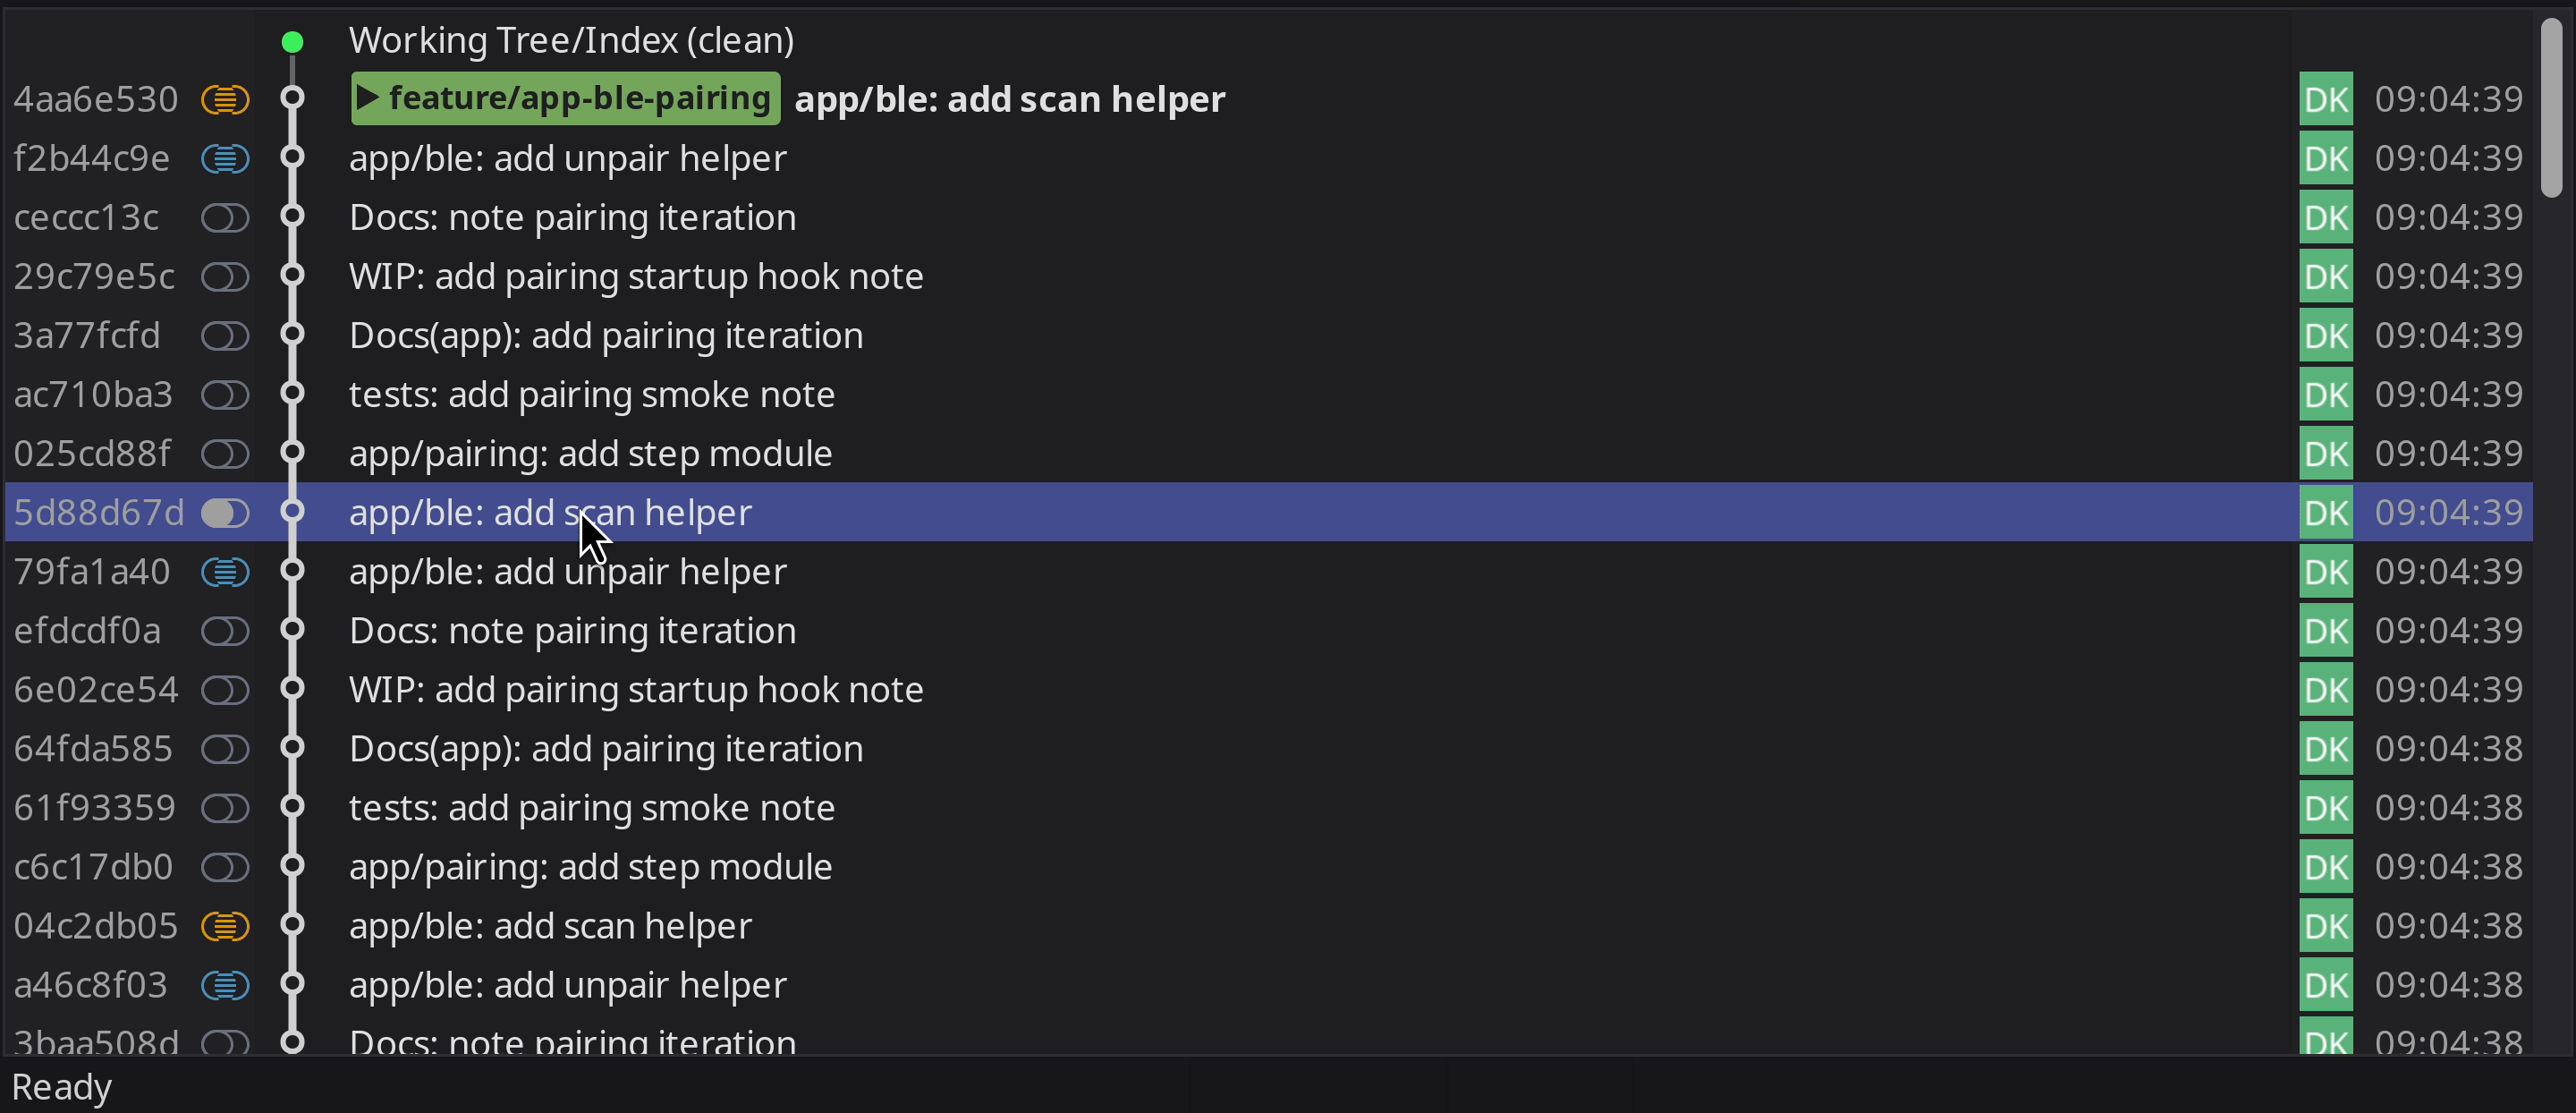Click blue status icon beside commit 79fa1a40

(x=225, y=571)
